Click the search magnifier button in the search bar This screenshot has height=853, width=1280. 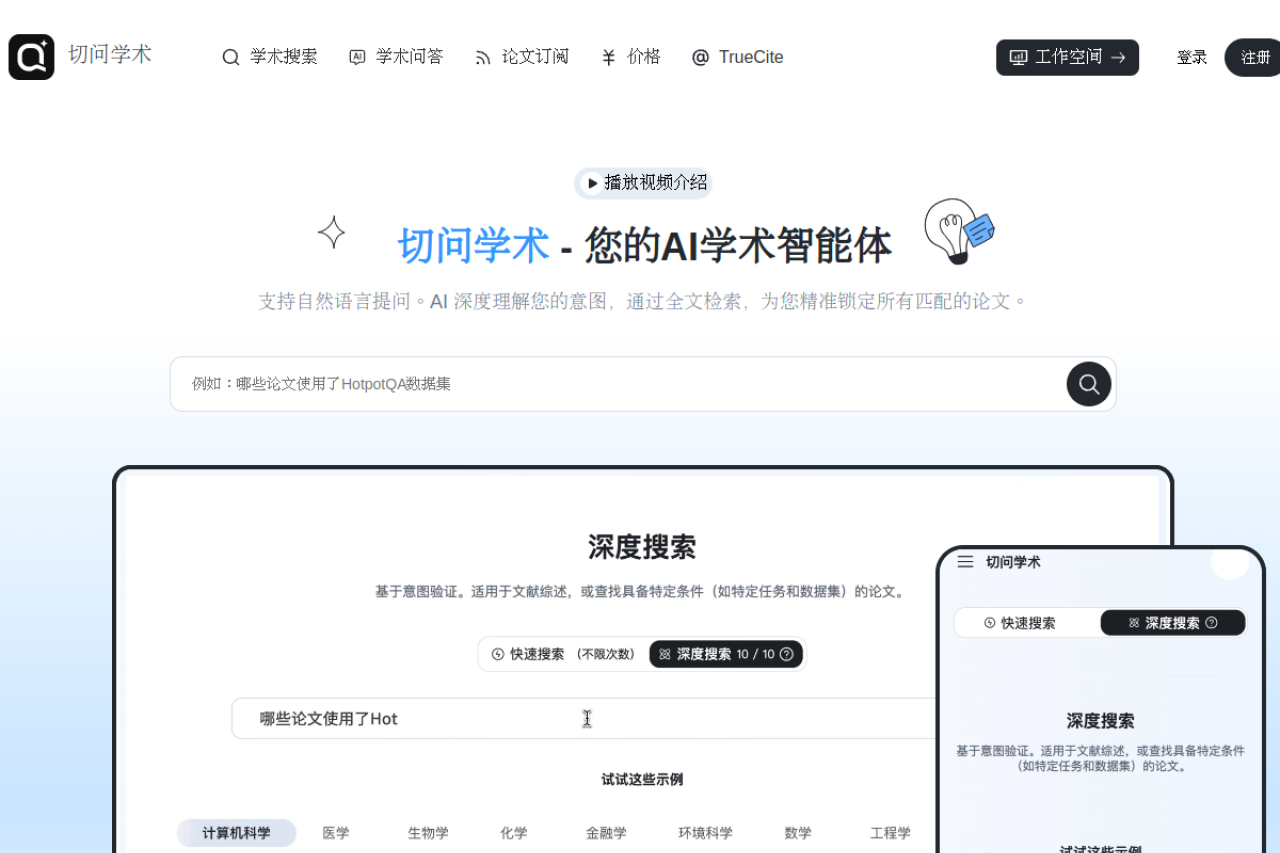(1088, 383)
